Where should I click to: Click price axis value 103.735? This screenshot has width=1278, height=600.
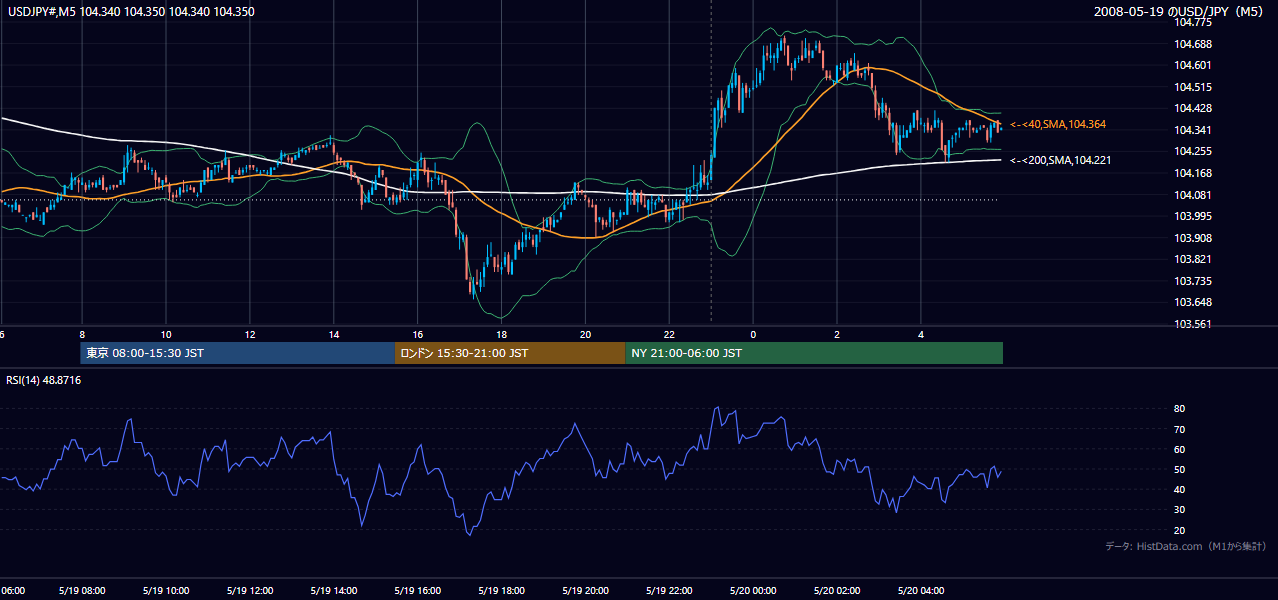point(1194,281)
